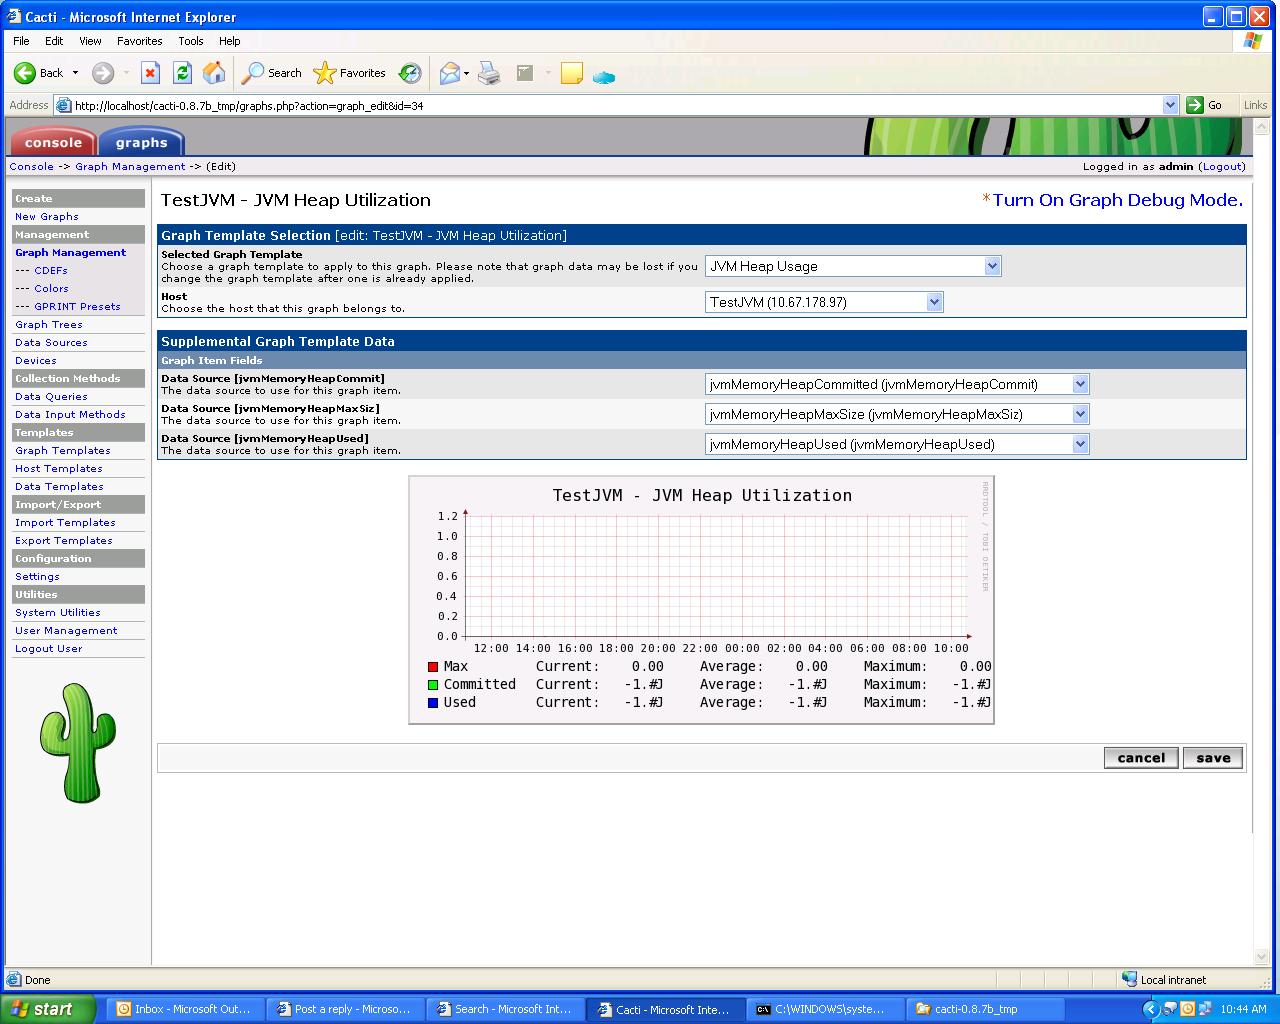Open the Host TestJVM dropdown

pyautogui.click(x=824, y=302)
